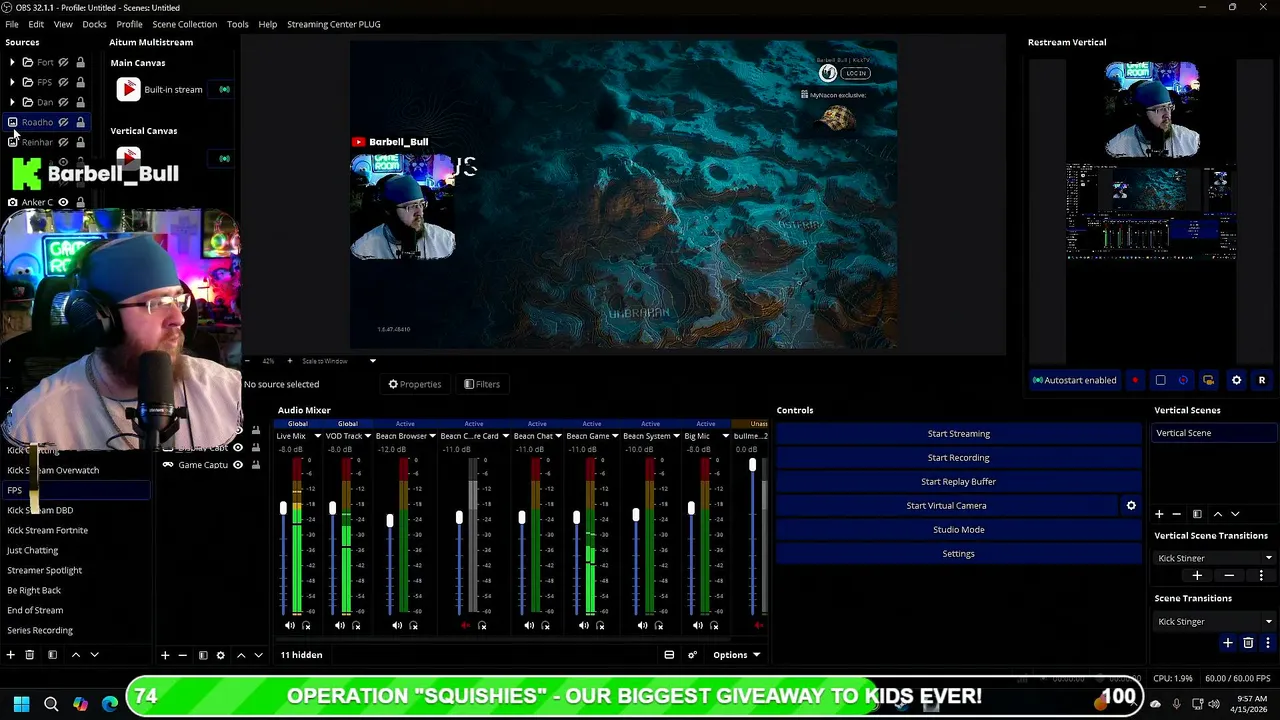
Task: Mute the Beacn Game channel
Action: (x=584, y=626)
